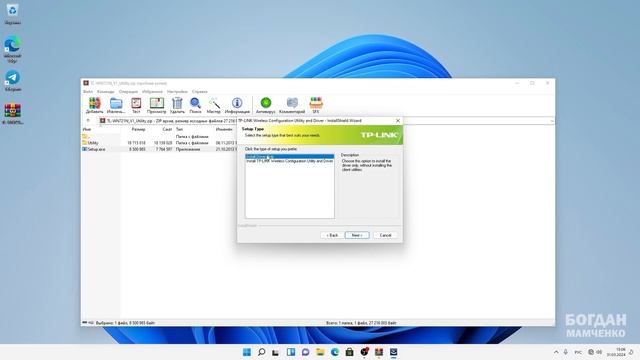640x360 pixels.
Task: Click the microphone tray icon
Action: click(x=566, y=352)
